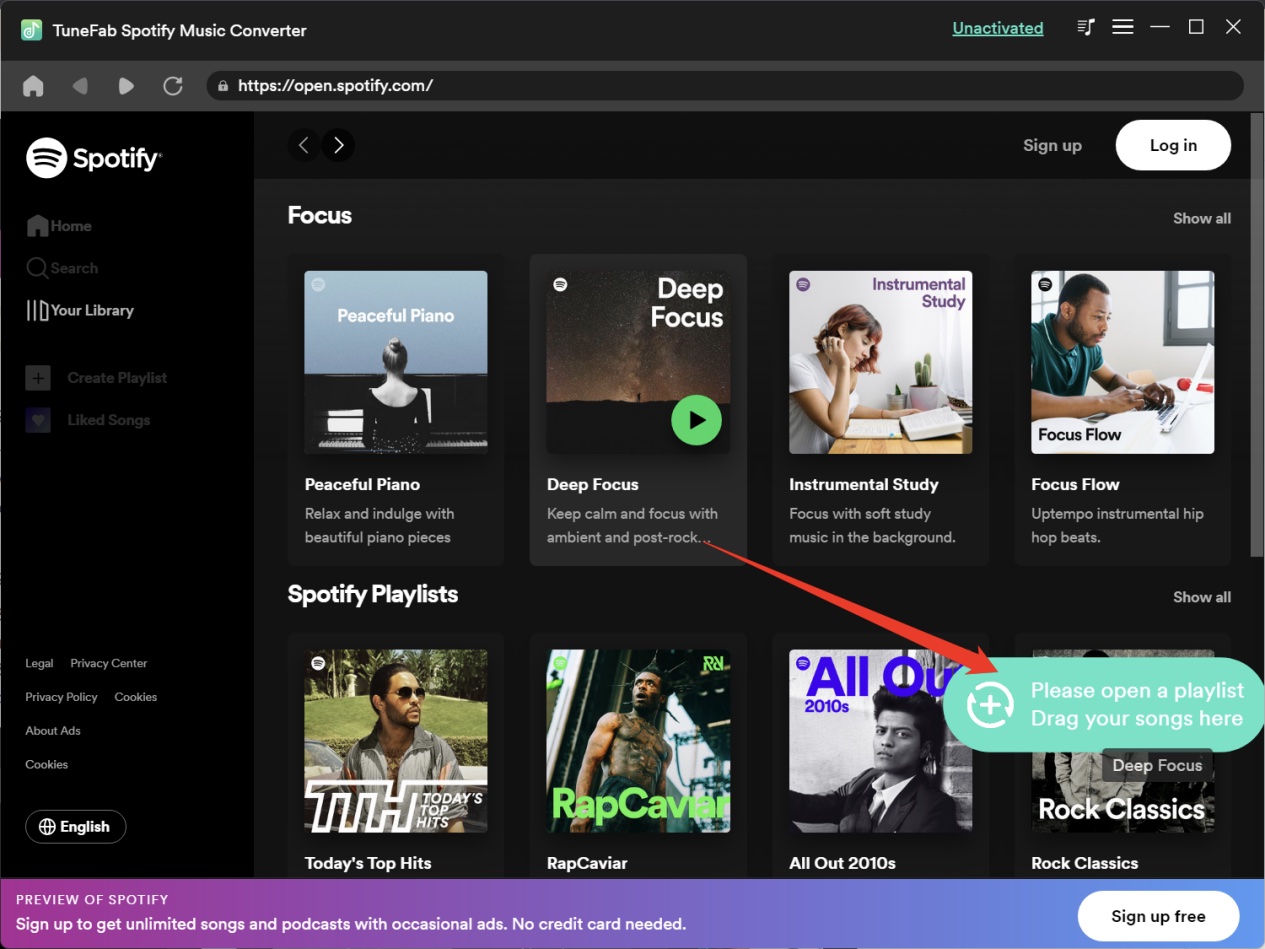Click the Instrumental Study title text

coord(864,484)
